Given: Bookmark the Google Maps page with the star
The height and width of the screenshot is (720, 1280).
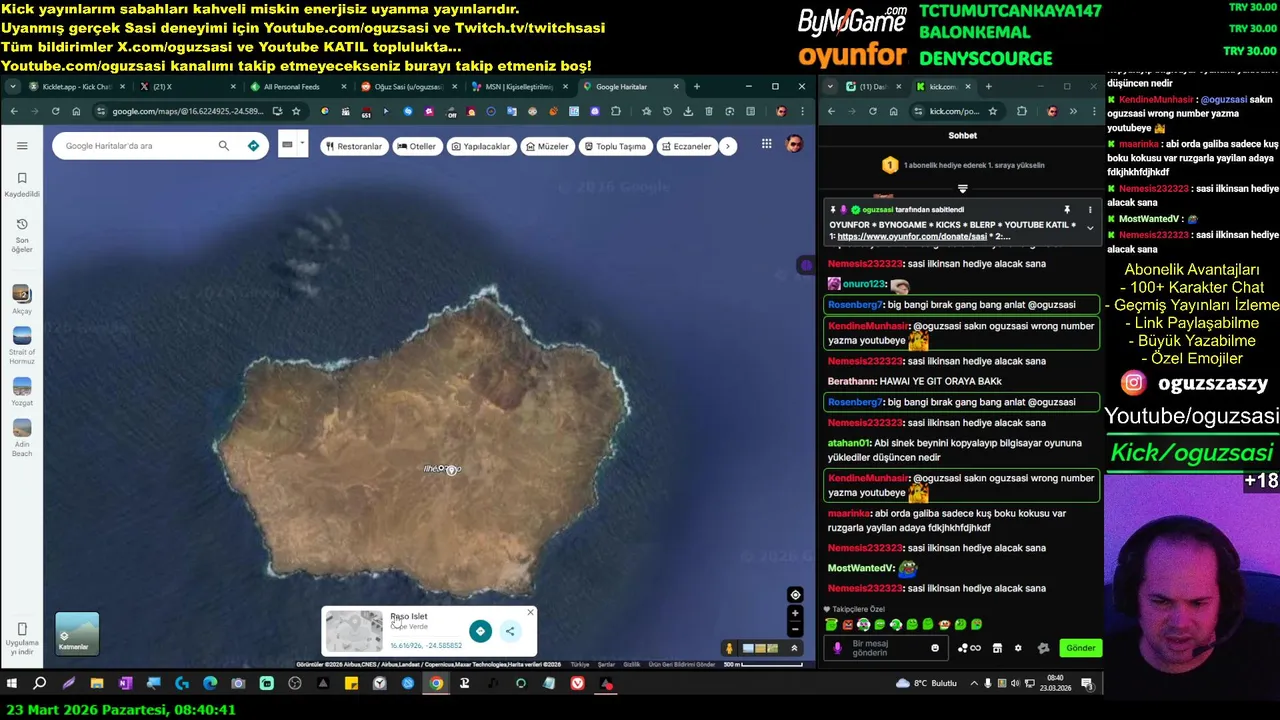Looking at the screenshot, I should tap(296, 111).
